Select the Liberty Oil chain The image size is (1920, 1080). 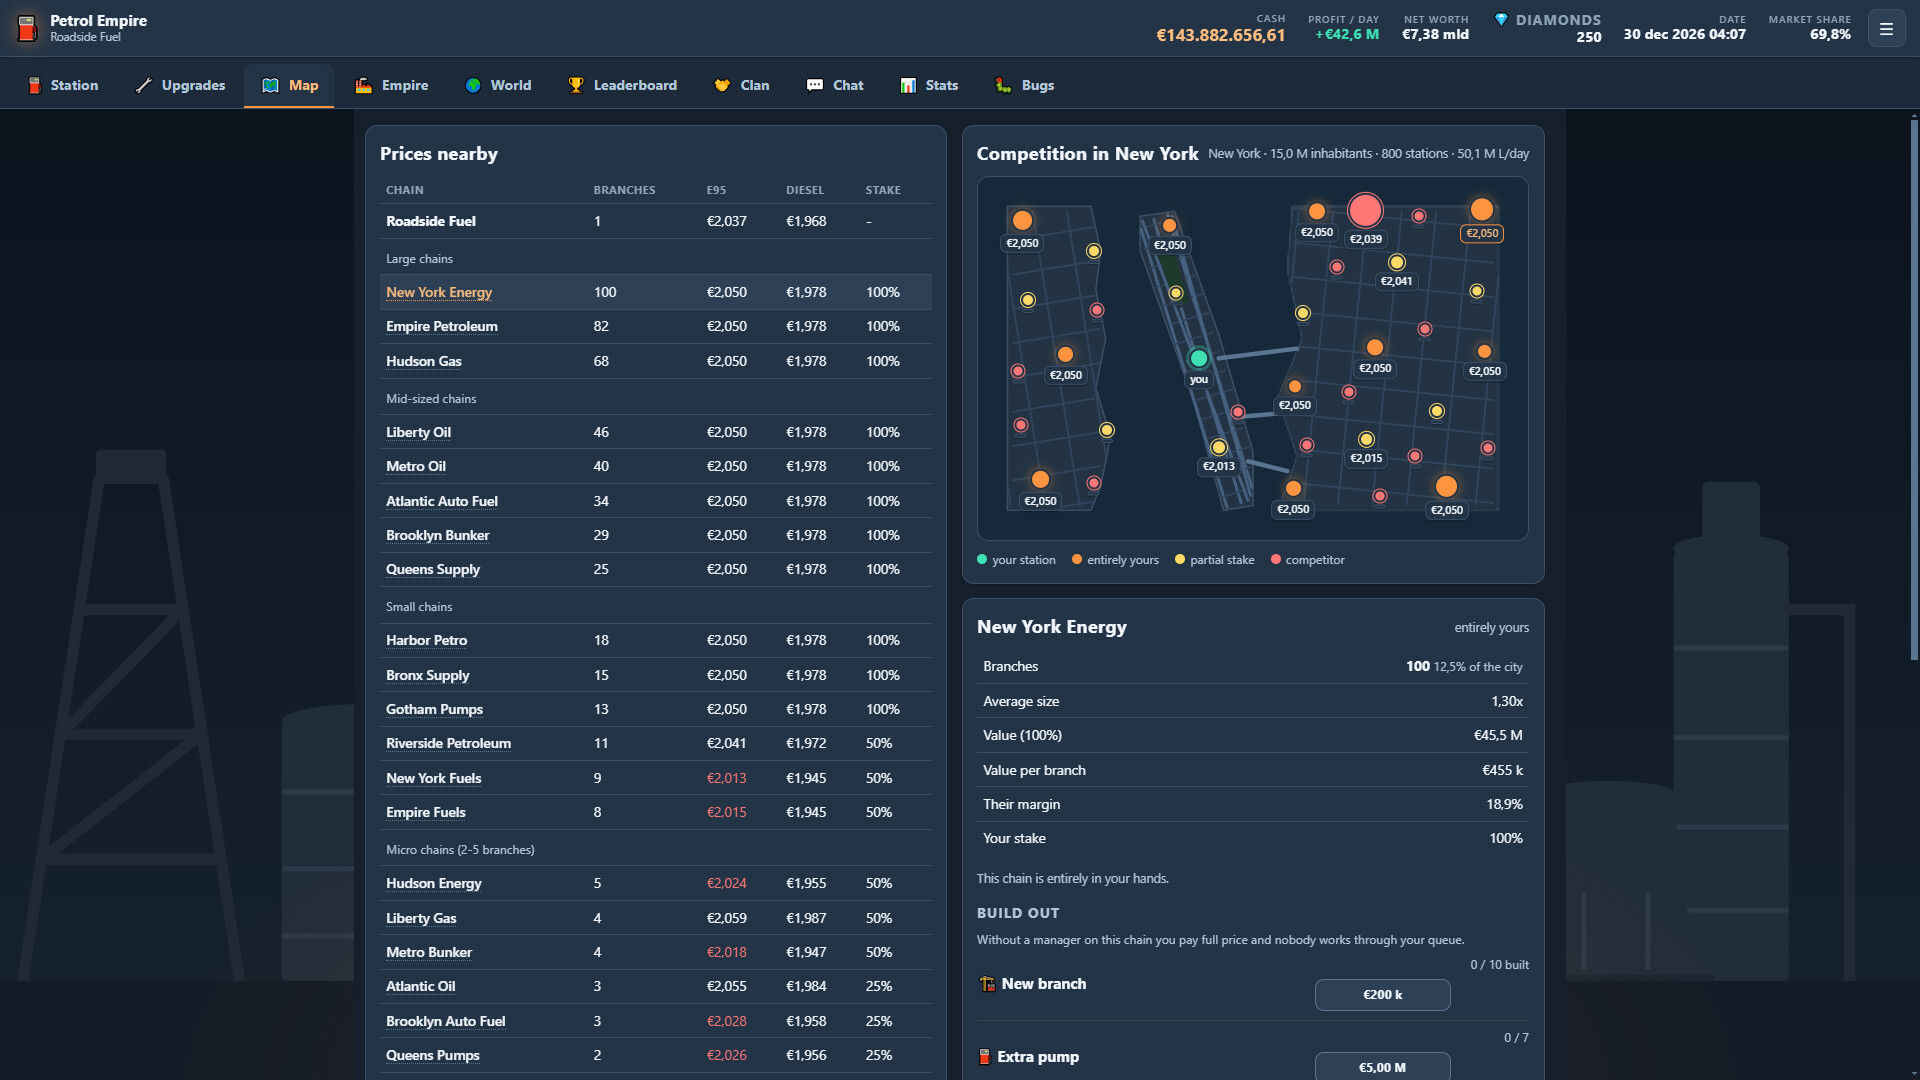tap(419, 432)
